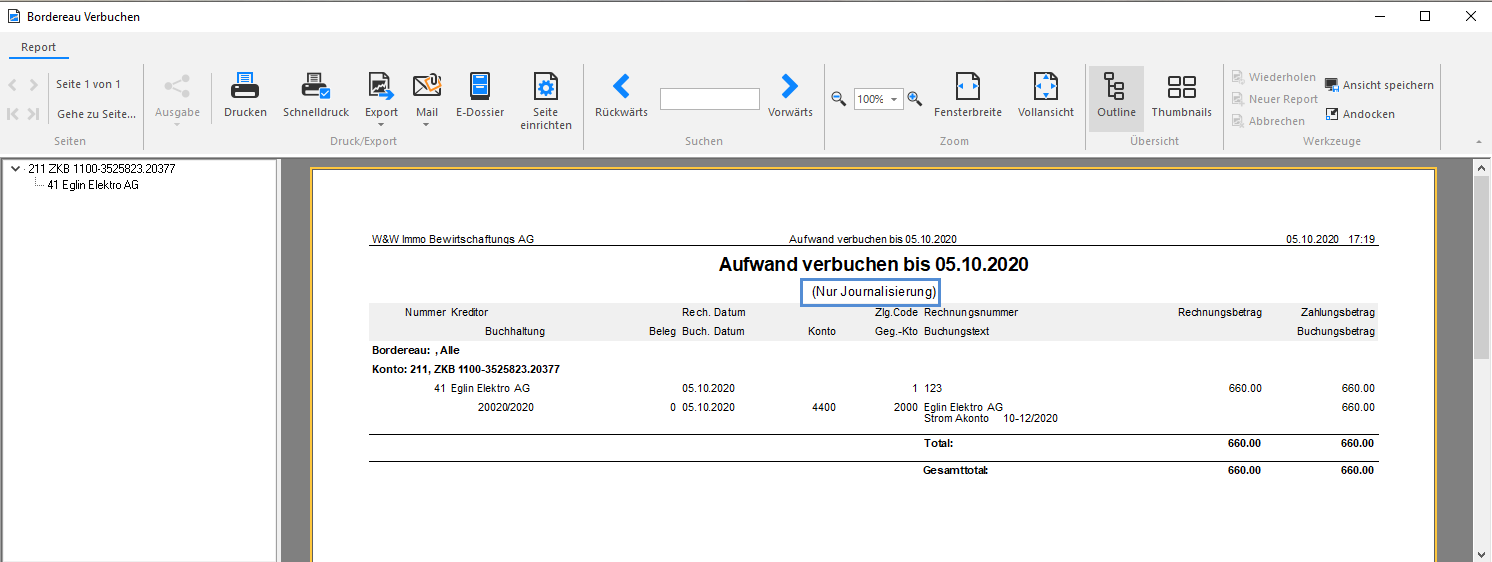Viewport: 1492px width, 562px height.
Task: Click Gehe zu Seite... button
Action: coord(96,114)
